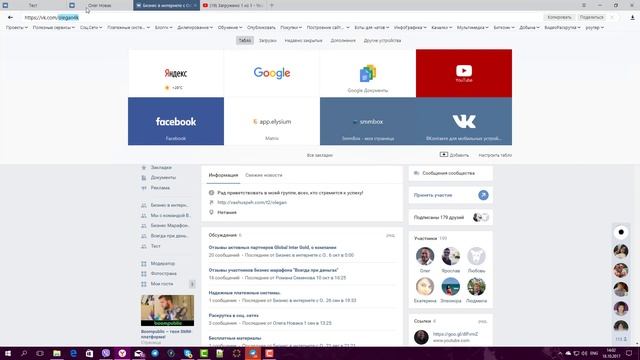Screen dimensions: 640x360
Task: Select the Недавно закрытые tab
Action: (x=303, y=40)
